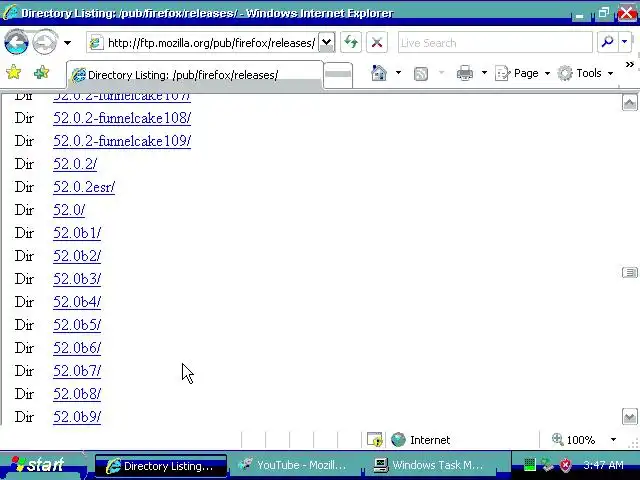Image resolution: width=640 pixels, height=480 pixels.
Task: Switch to Windows Task Manager taskbar button
Action: point(432,465)
